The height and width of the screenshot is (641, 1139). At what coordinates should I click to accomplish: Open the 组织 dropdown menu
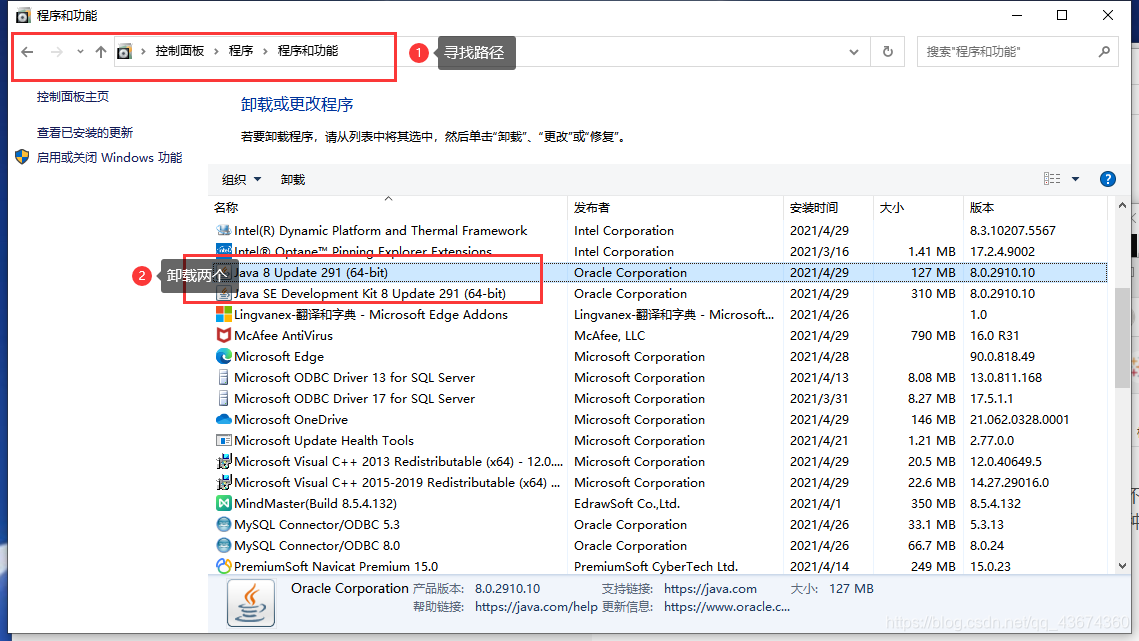click(241, 180)
